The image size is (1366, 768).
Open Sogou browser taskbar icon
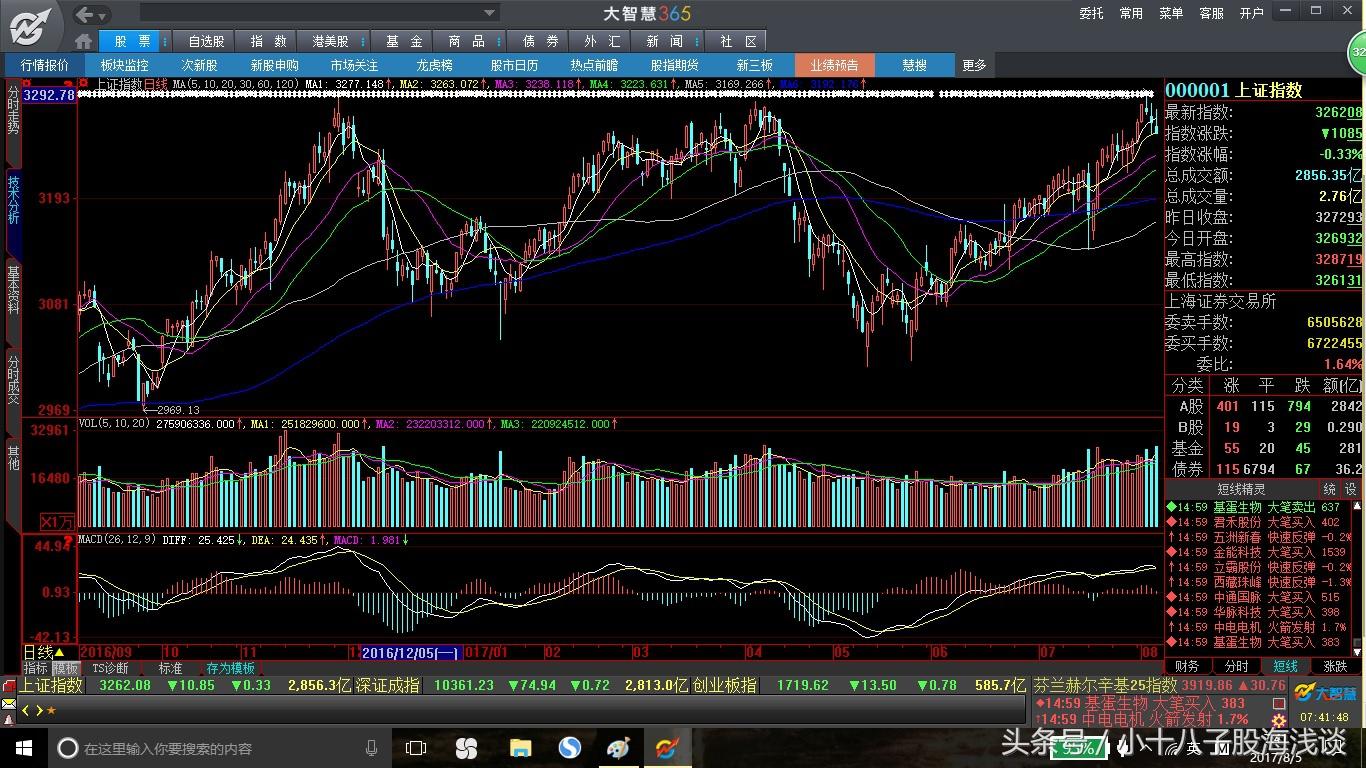pos(570,748)
